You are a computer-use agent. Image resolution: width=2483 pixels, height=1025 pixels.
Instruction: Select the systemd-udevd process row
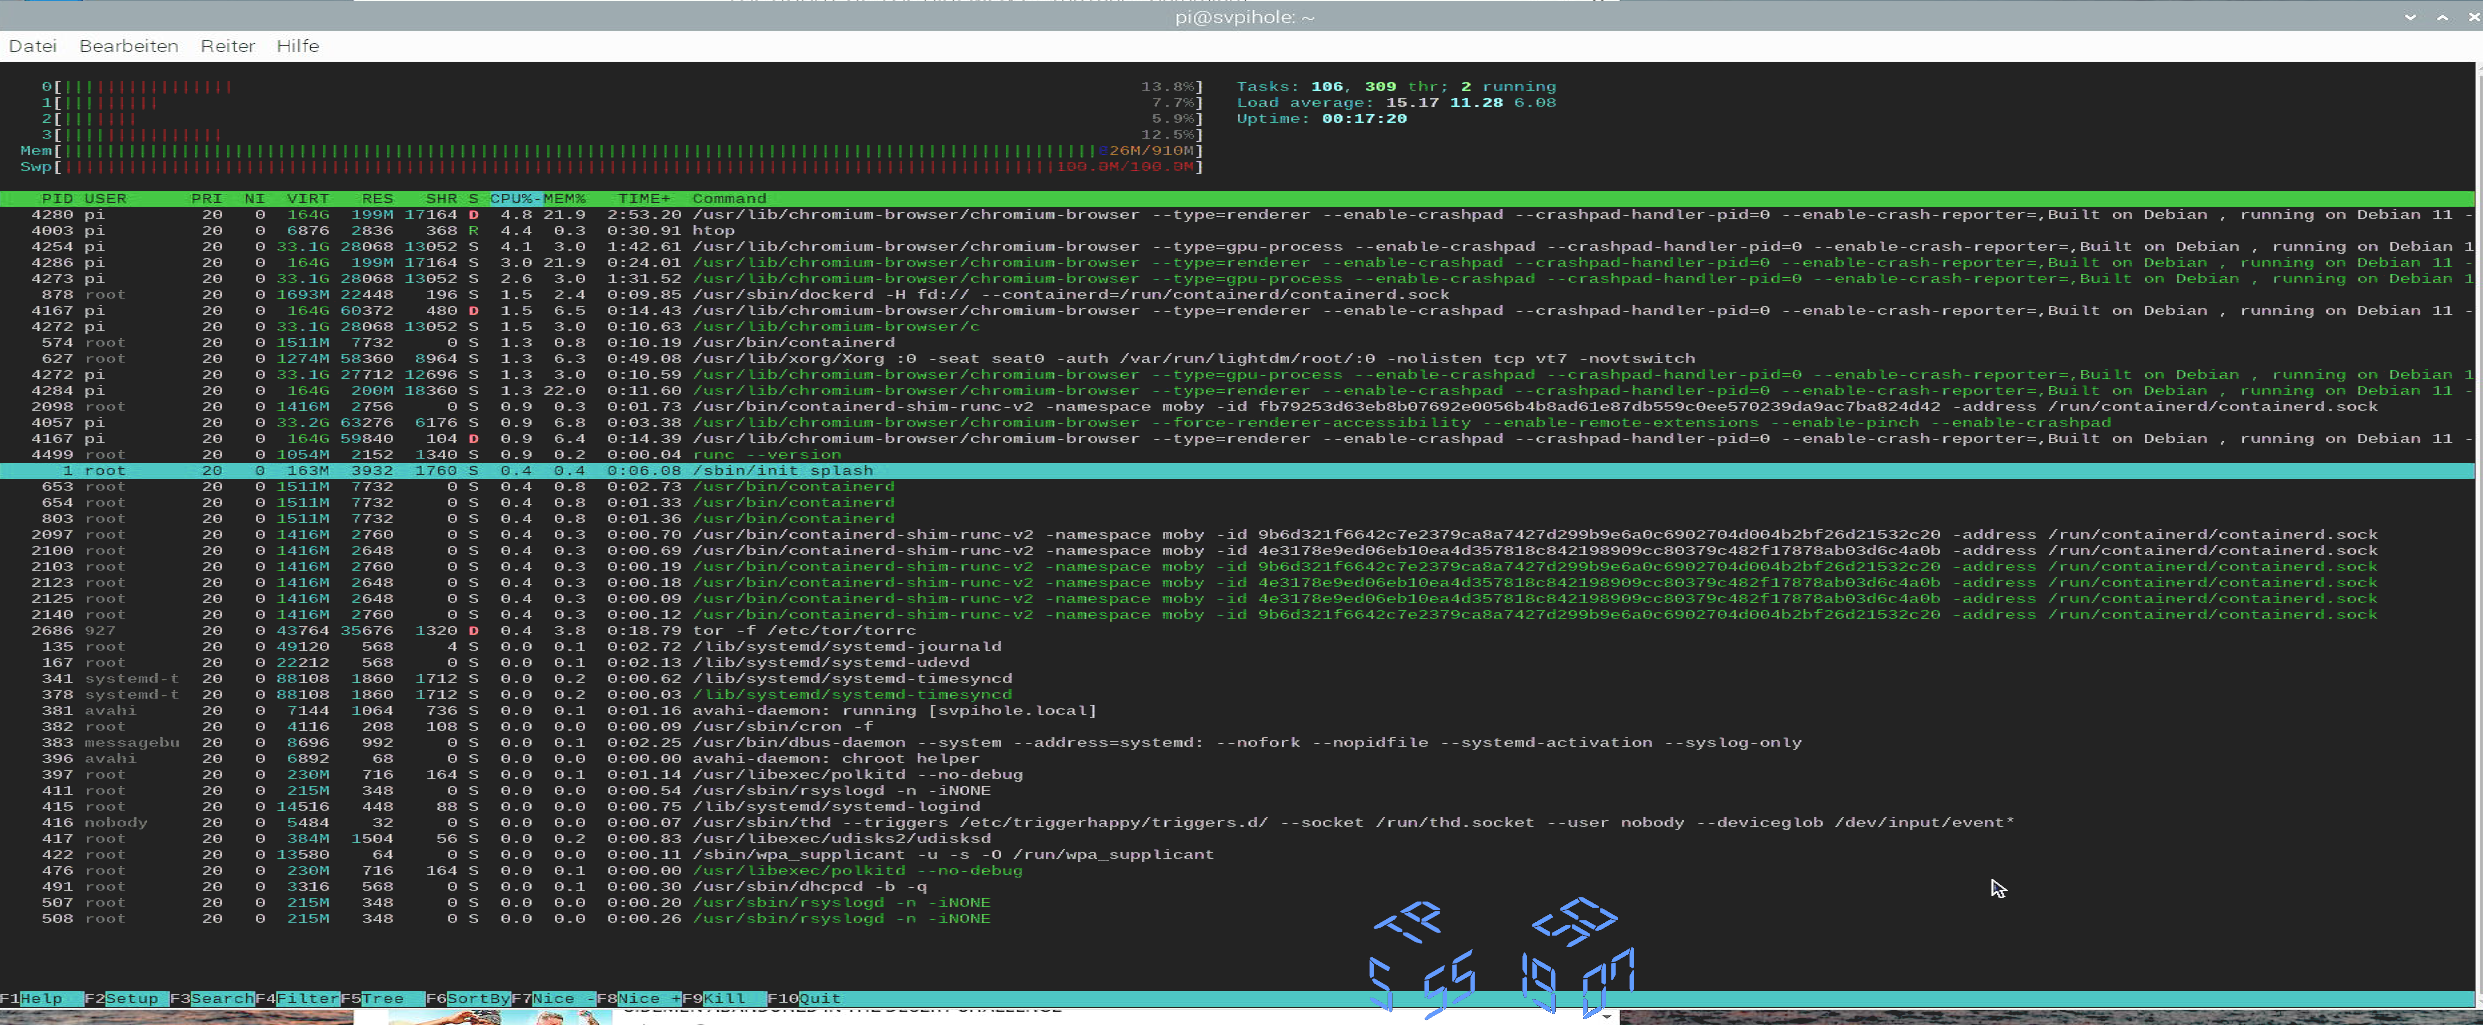pos(1237,662)
